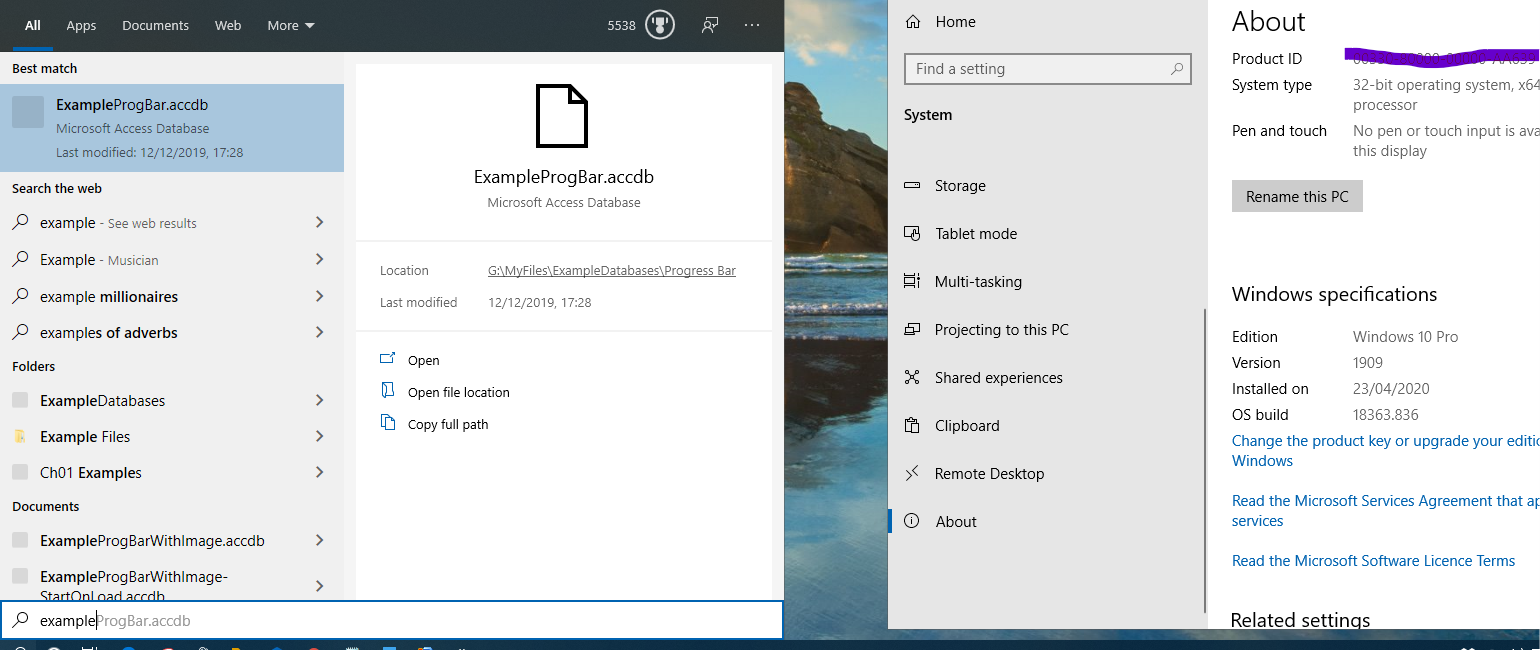Click the Open file location icon
Viewport: 1540px width, 650px height.
coord(388,391)
